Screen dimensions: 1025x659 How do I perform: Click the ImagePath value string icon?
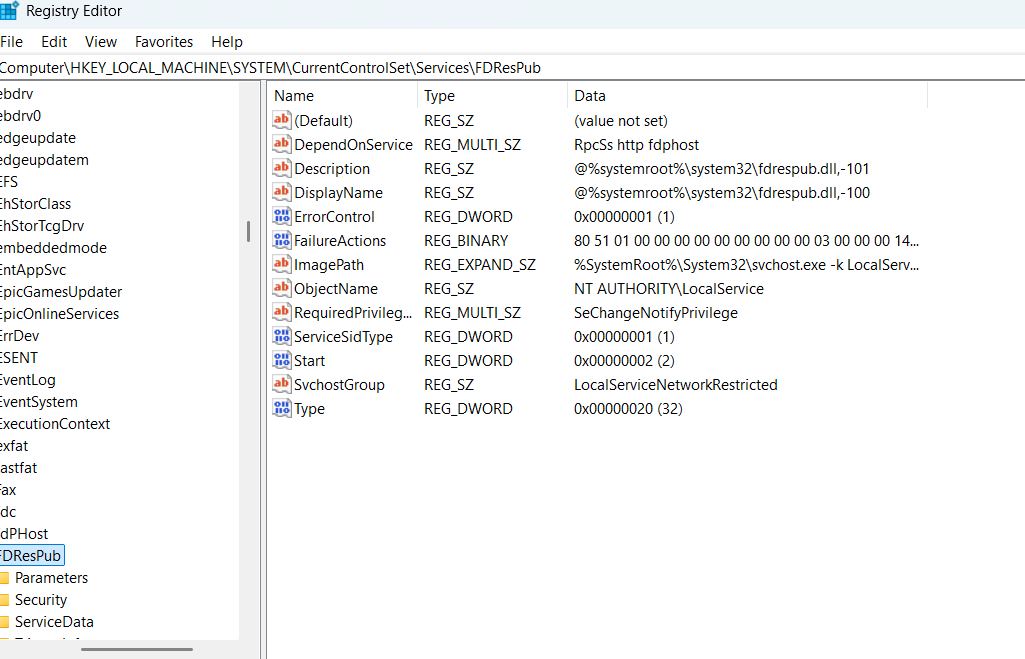tap(282, 264)
